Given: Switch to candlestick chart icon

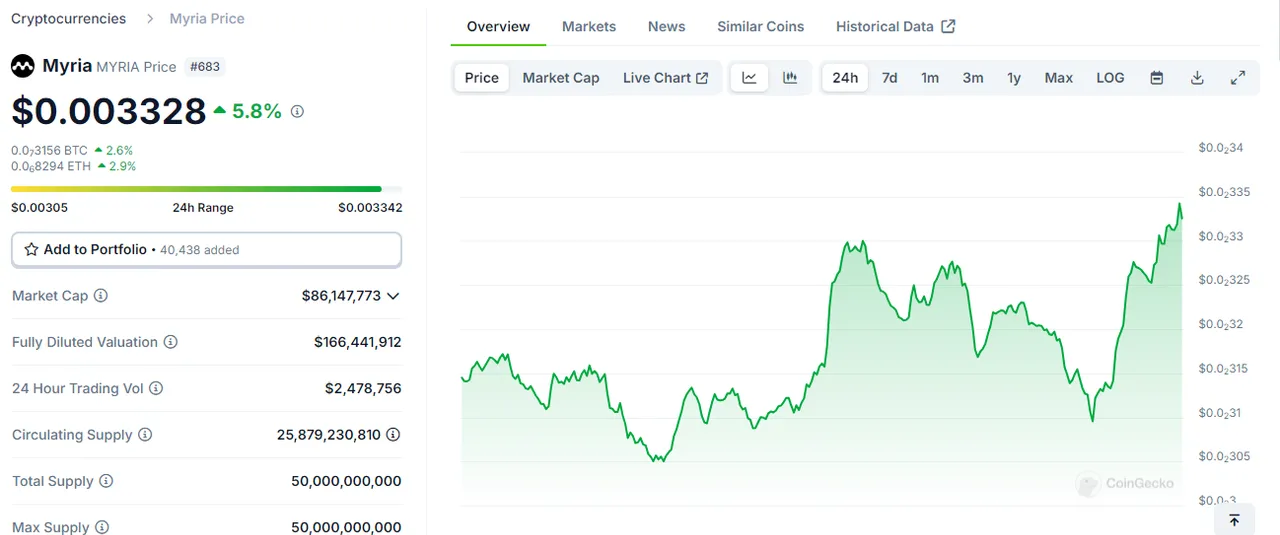Looking at the screenshot, I should 790,78.
